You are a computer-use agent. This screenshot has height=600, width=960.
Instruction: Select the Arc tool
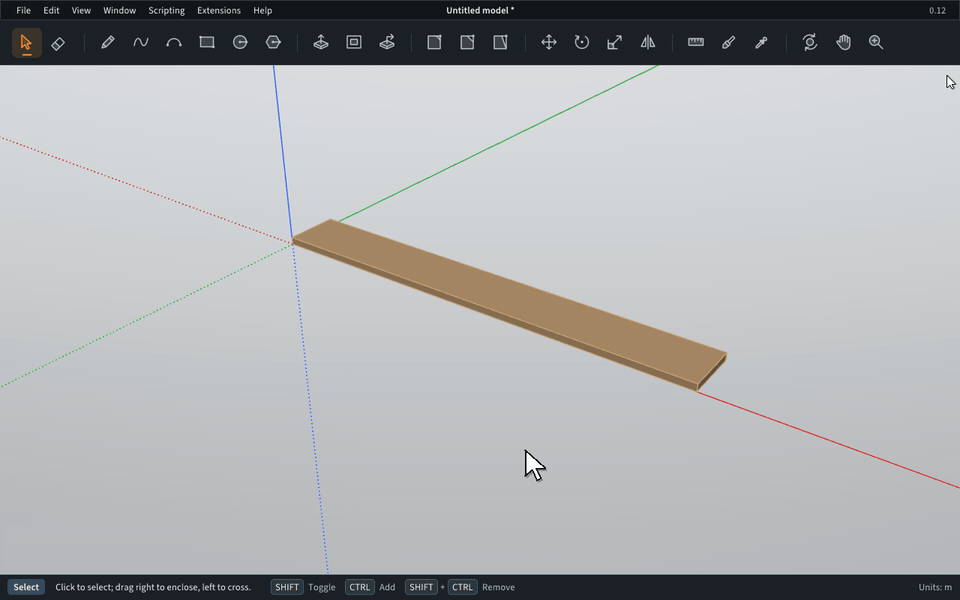pyautogui.click(x=174, y=42)
